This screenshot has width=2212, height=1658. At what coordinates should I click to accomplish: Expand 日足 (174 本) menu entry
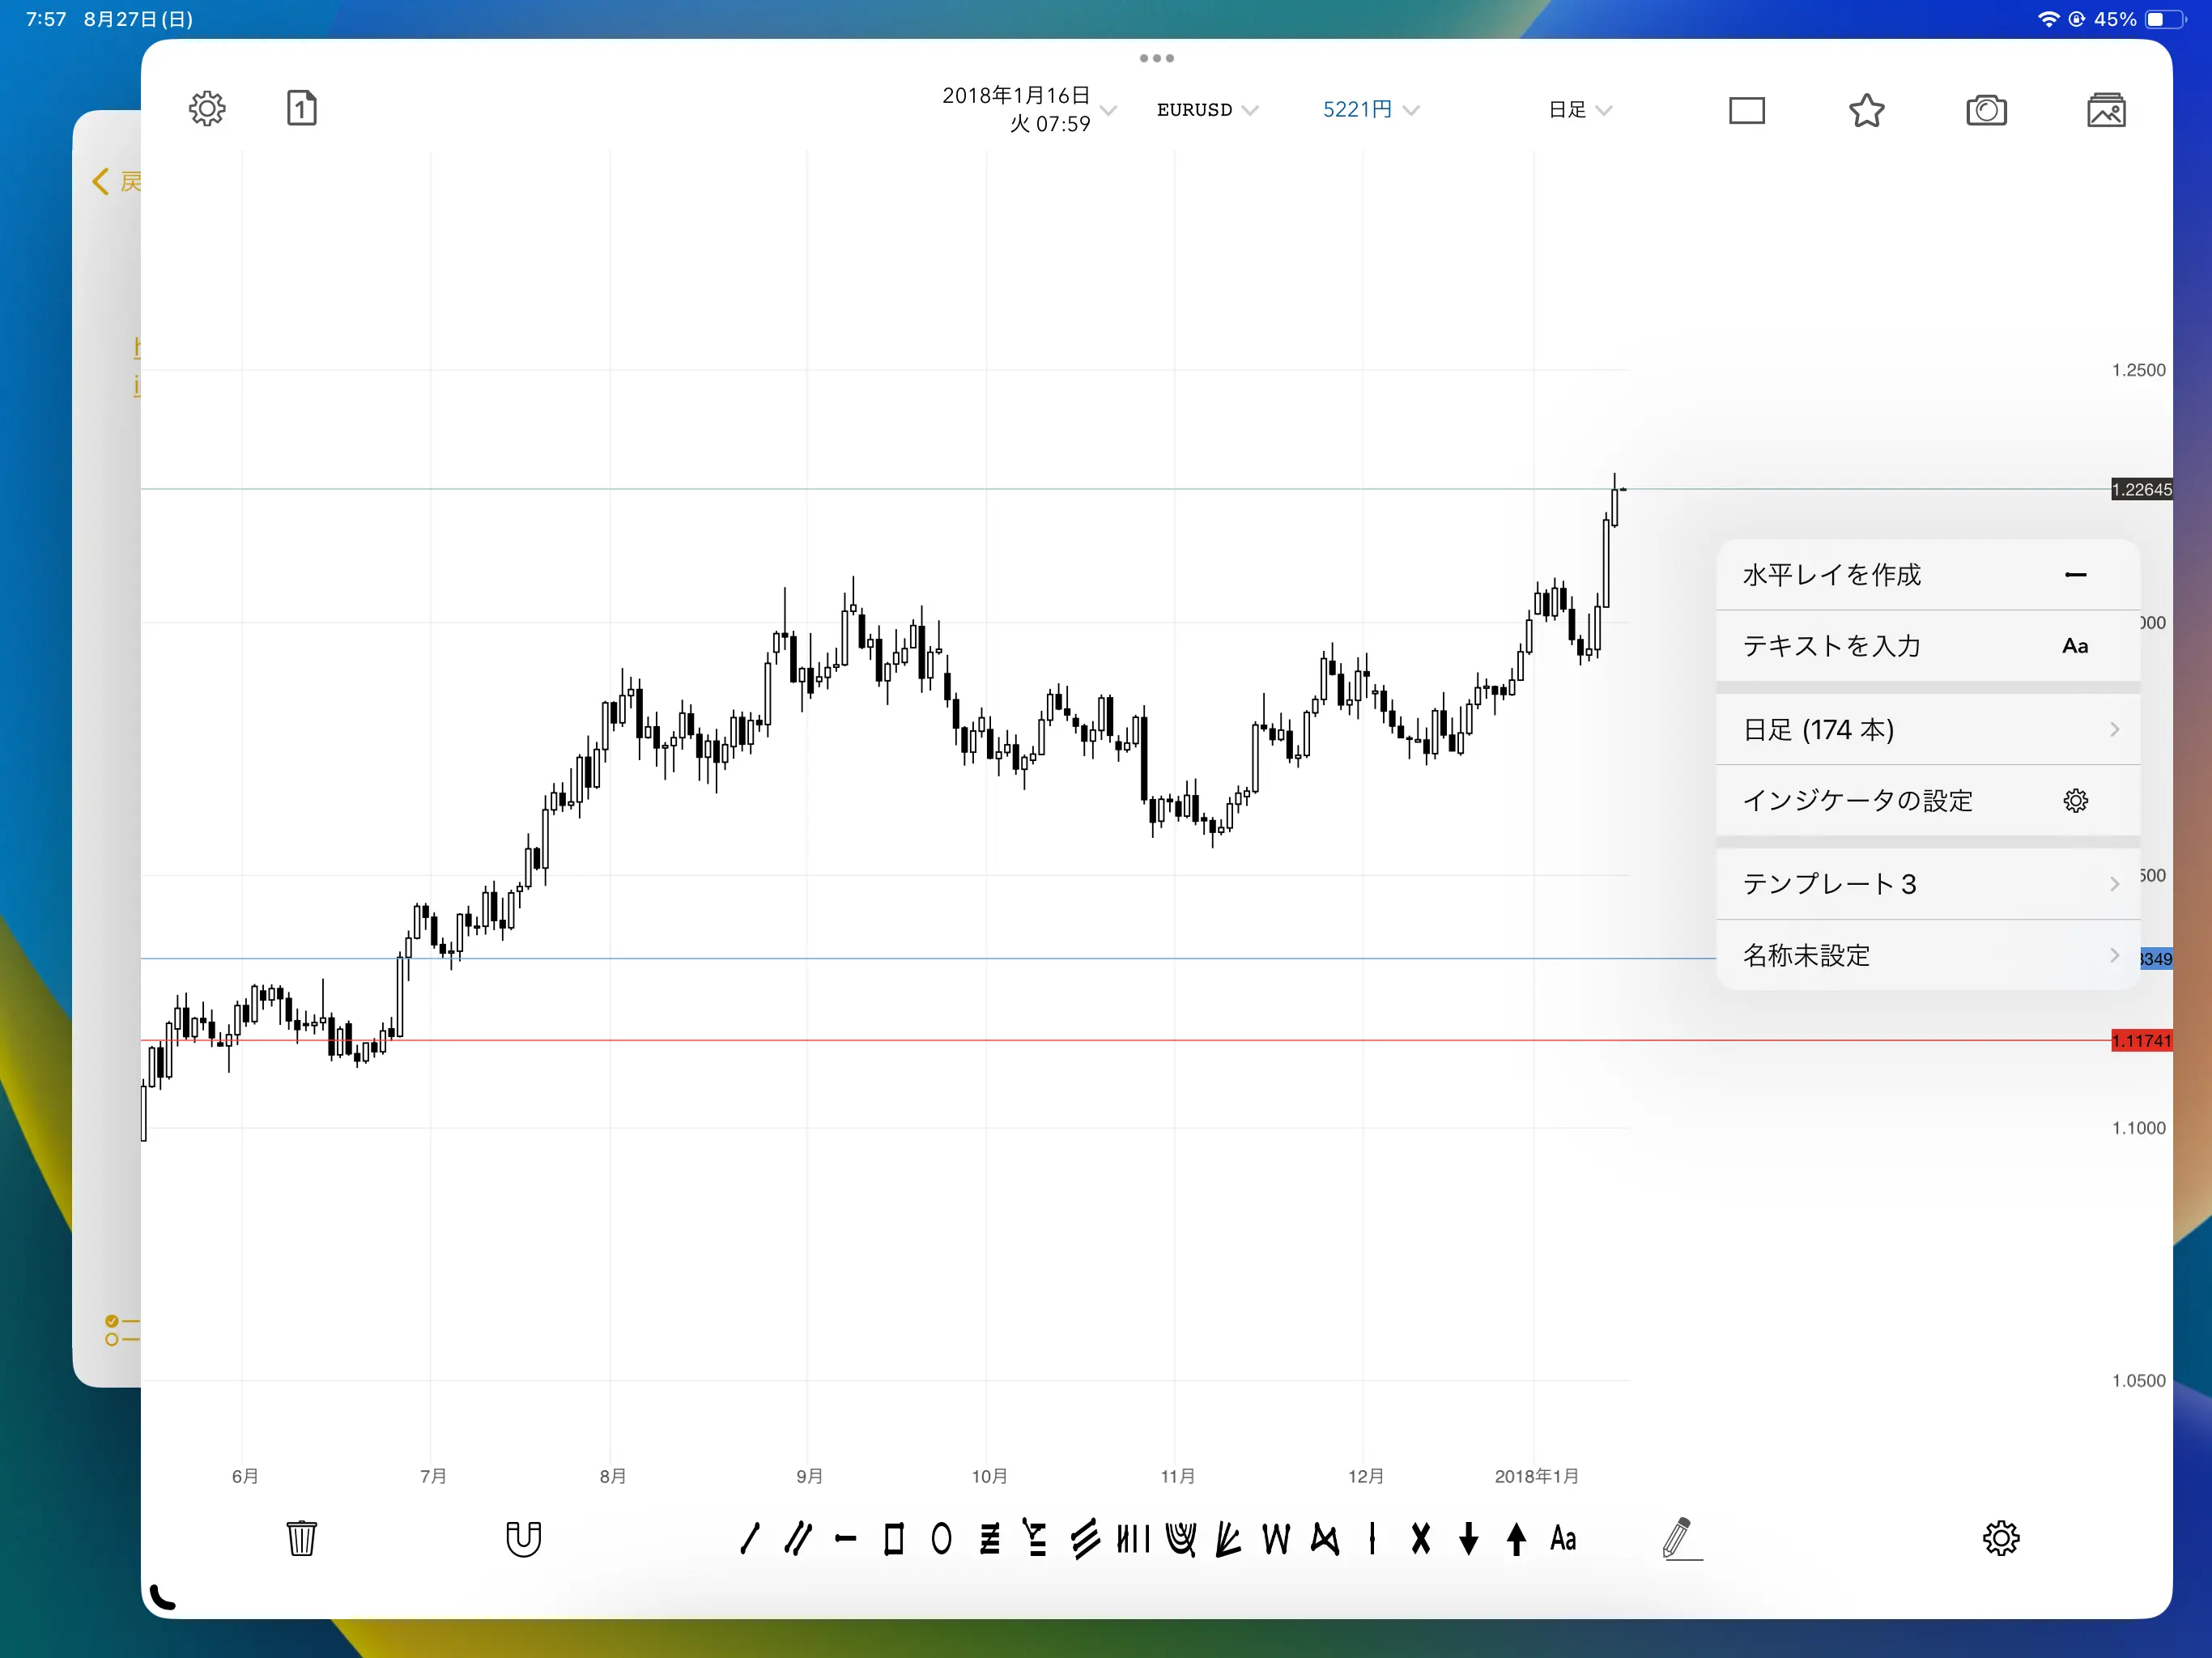click(1927, 730)
